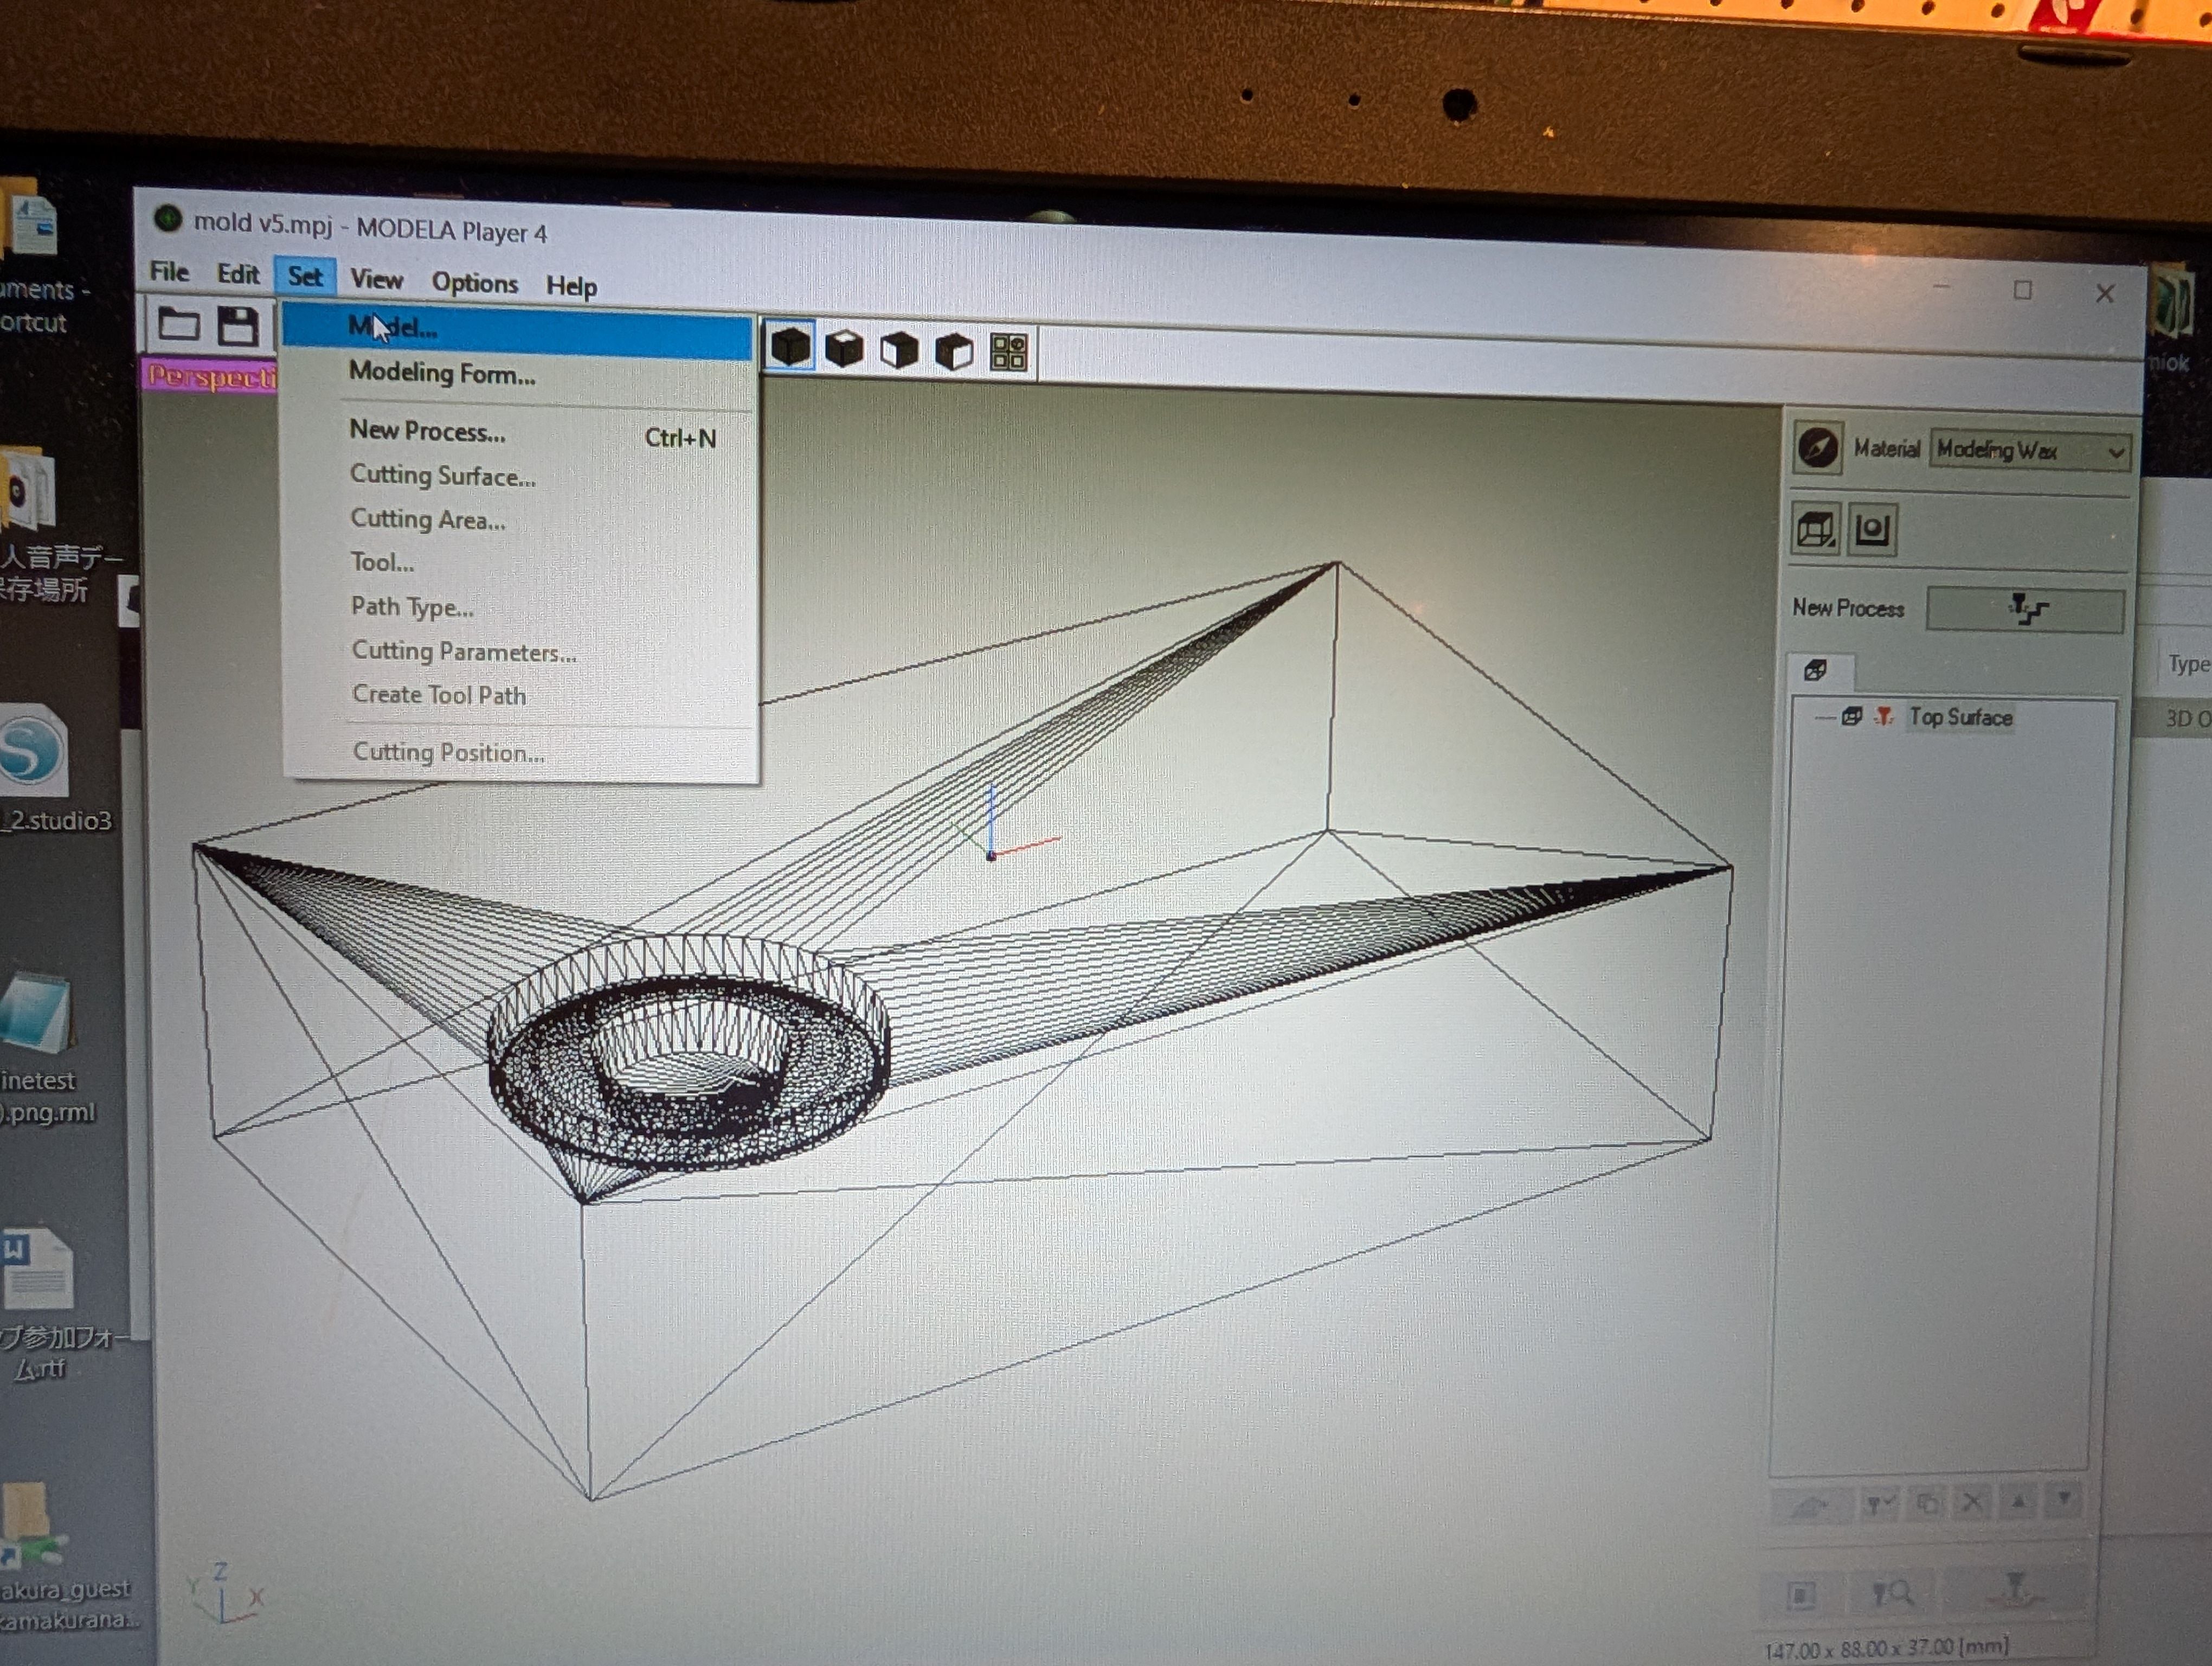Click the X delete process icon
The width and height of the screenshot is (2212, 1666).
[x=1972, y=1502]
